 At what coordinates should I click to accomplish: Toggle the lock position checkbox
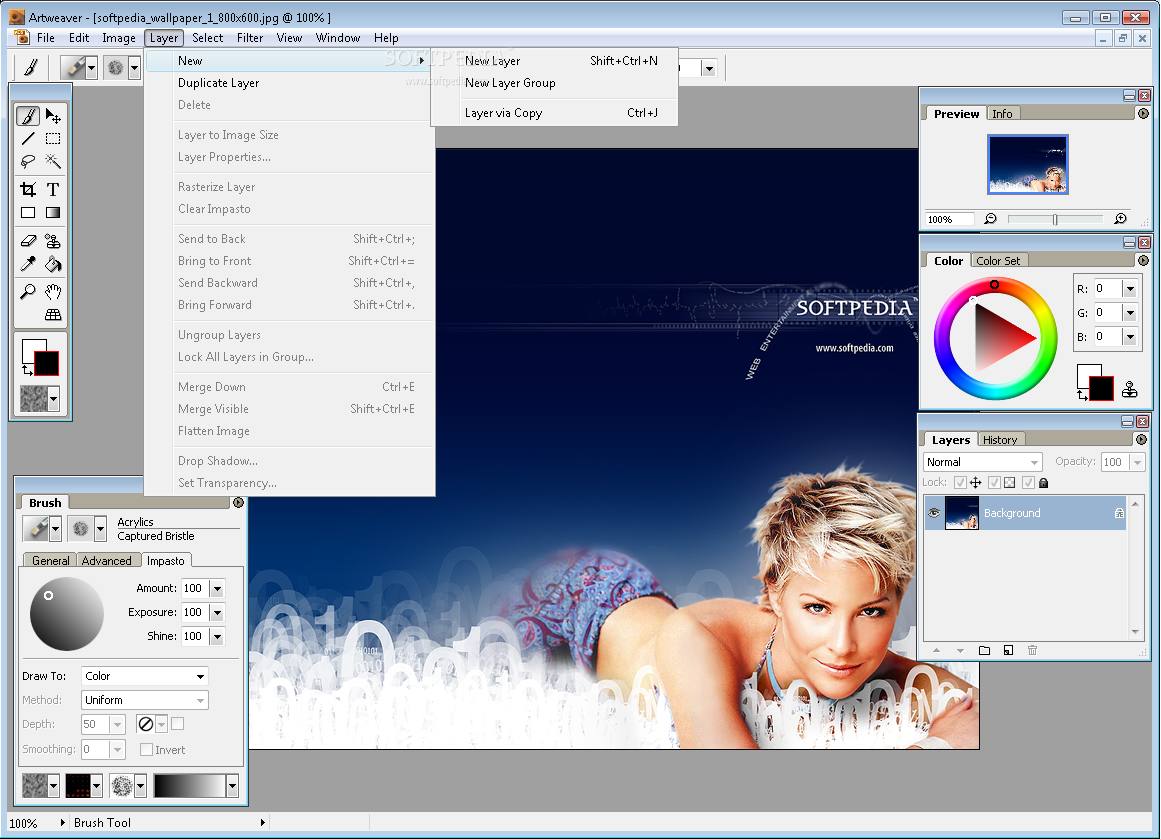click(960, 483)
